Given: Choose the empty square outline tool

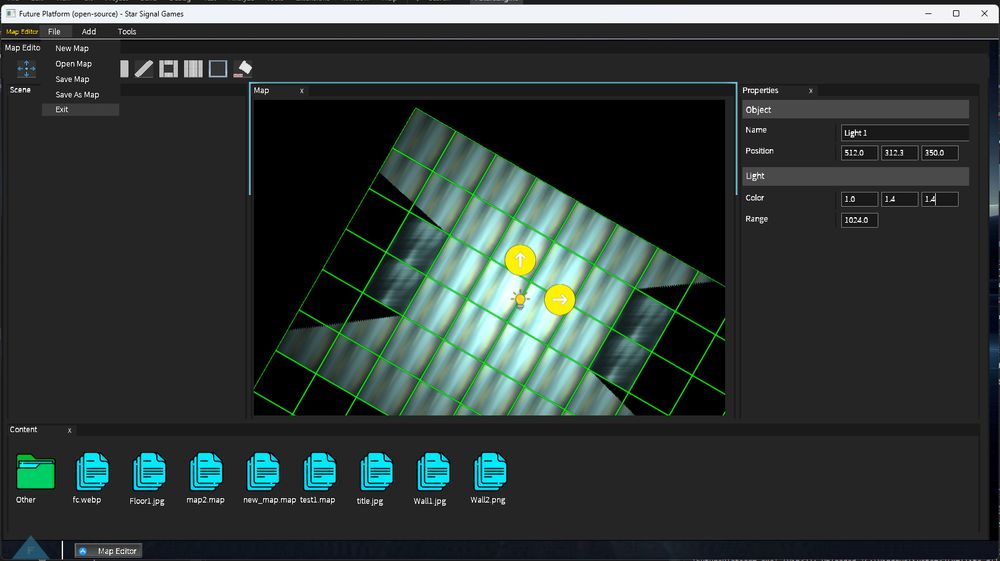Looking at the screenshot, I should (x=218, y=69).
